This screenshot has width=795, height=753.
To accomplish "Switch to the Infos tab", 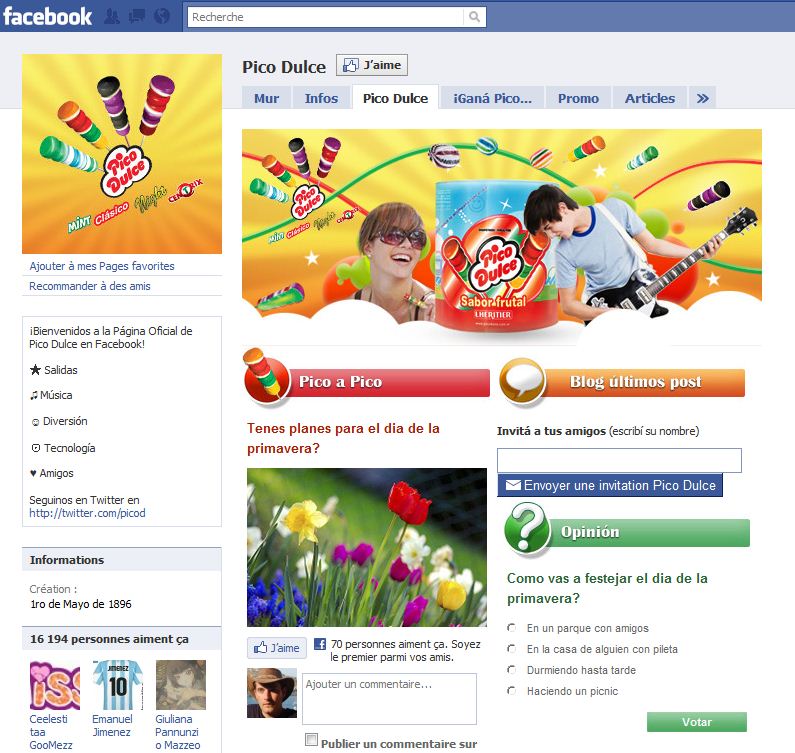I will (x=321, y=98).
